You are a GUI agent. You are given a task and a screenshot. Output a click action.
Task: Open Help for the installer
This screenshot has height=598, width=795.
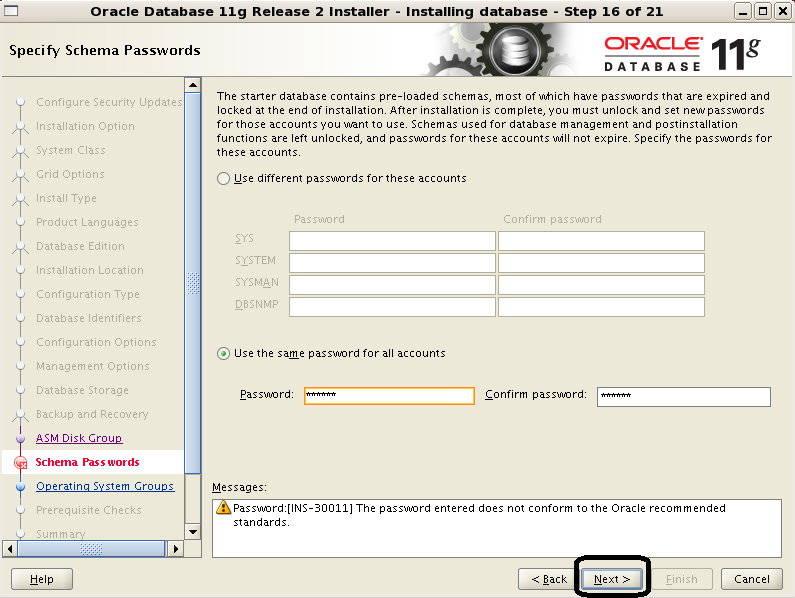tap(42, 579)
